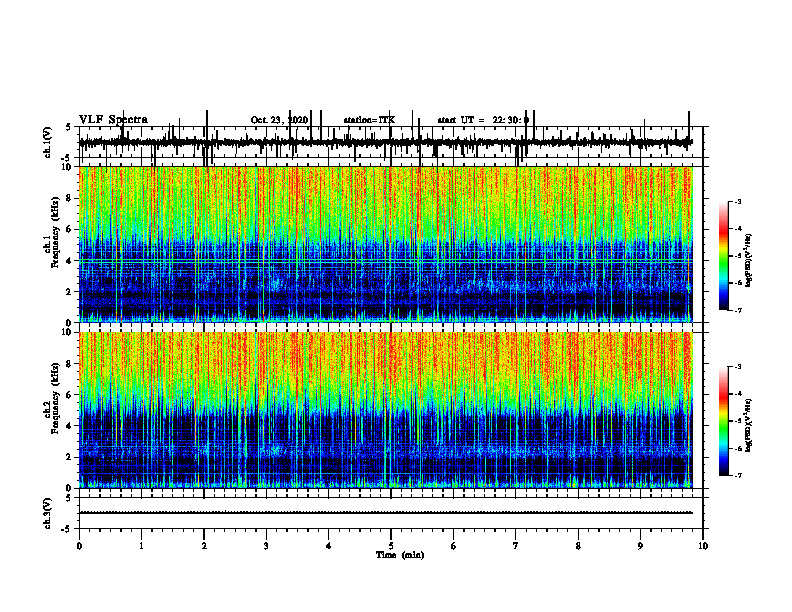
Task: Click the "ch.3(V)" axis label
Action: (48, 513)
